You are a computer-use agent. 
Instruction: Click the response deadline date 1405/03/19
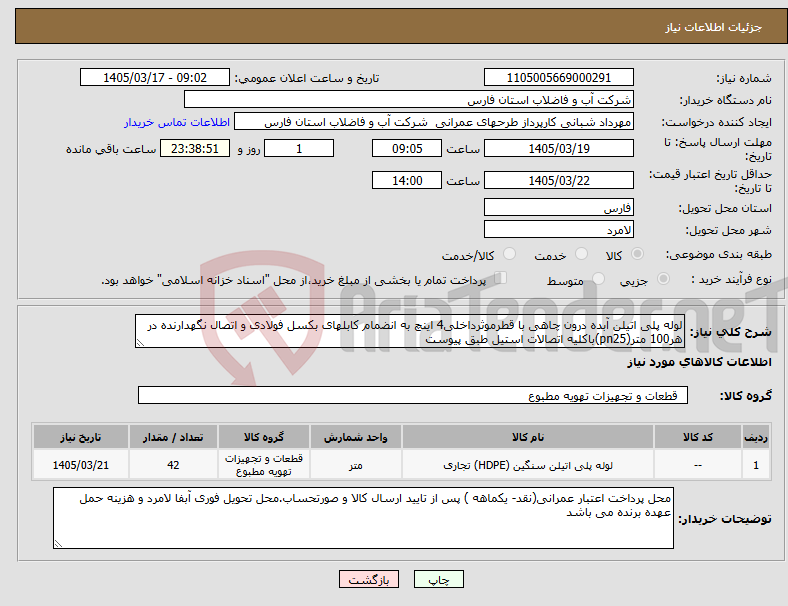pyautogui.click(x=558, y=148)
